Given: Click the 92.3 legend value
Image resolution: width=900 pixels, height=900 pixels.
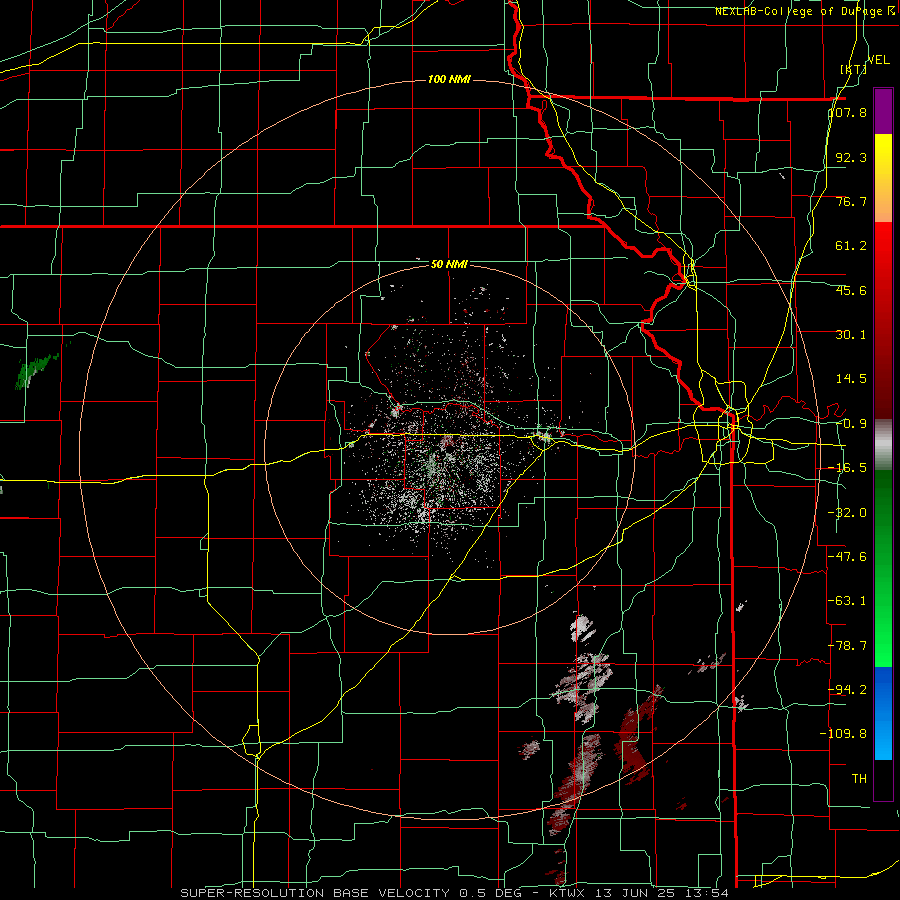Looking at the screenshot, I should pos(851,157).
